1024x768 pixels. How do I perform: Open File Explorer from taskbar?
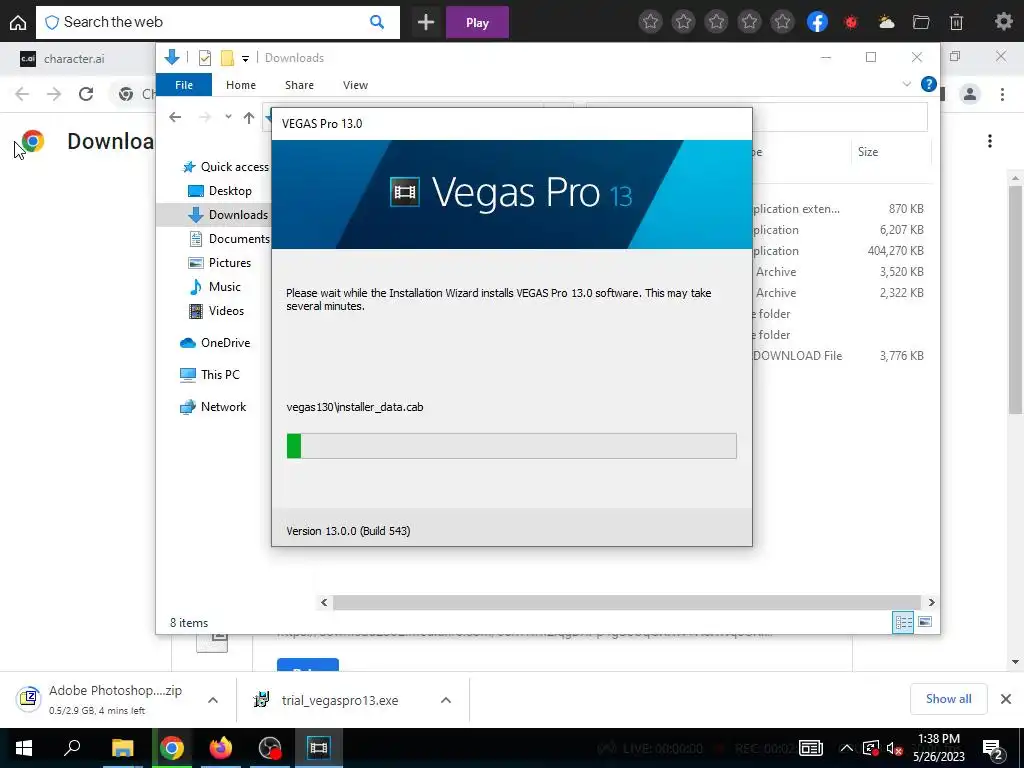click(122, 748)
